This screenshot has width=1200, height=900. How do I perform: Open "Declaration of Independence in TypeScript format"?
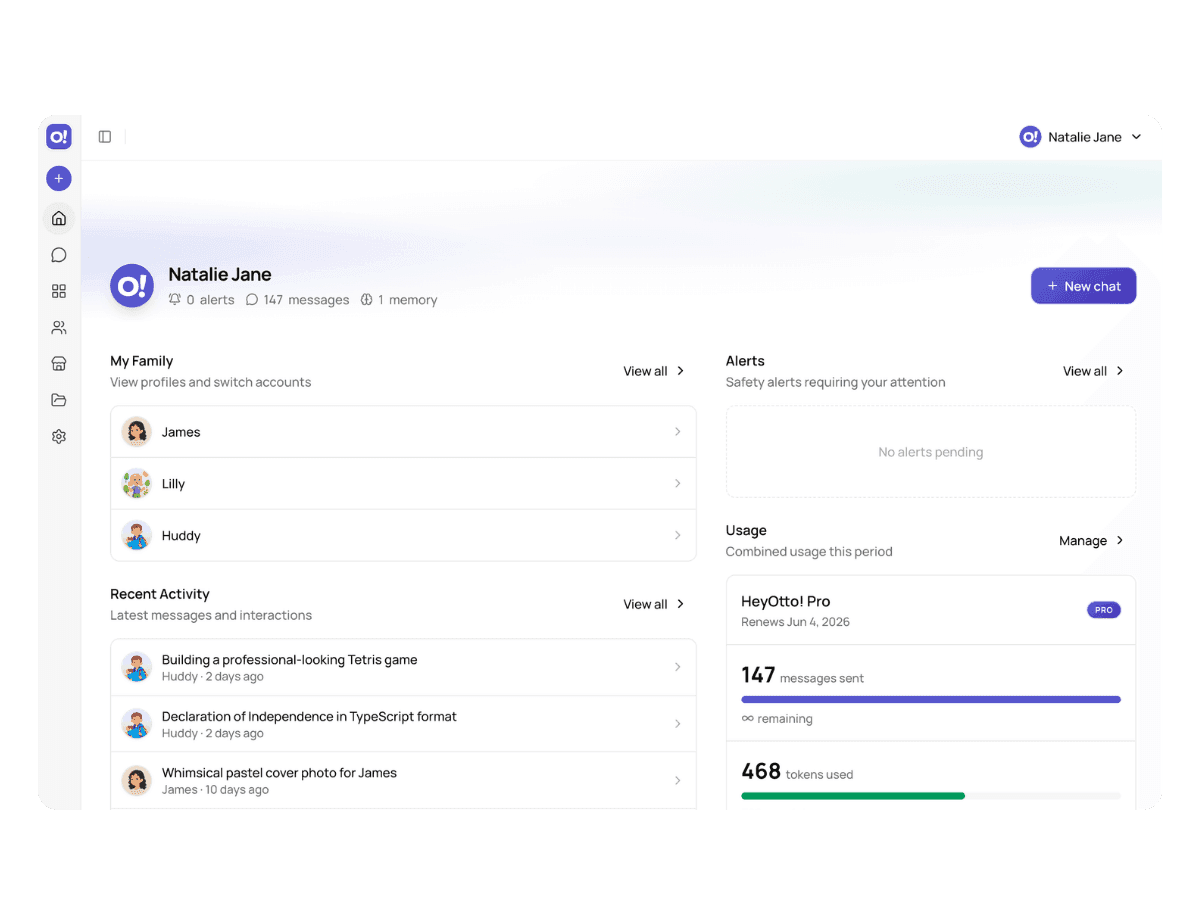coord(309,717)
